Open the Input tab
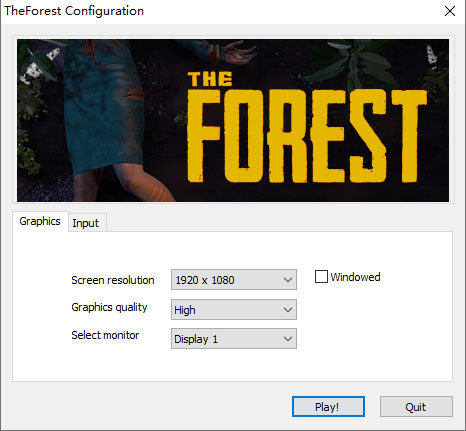The width and height of the screenshot is (466, 431). (86, 223)
